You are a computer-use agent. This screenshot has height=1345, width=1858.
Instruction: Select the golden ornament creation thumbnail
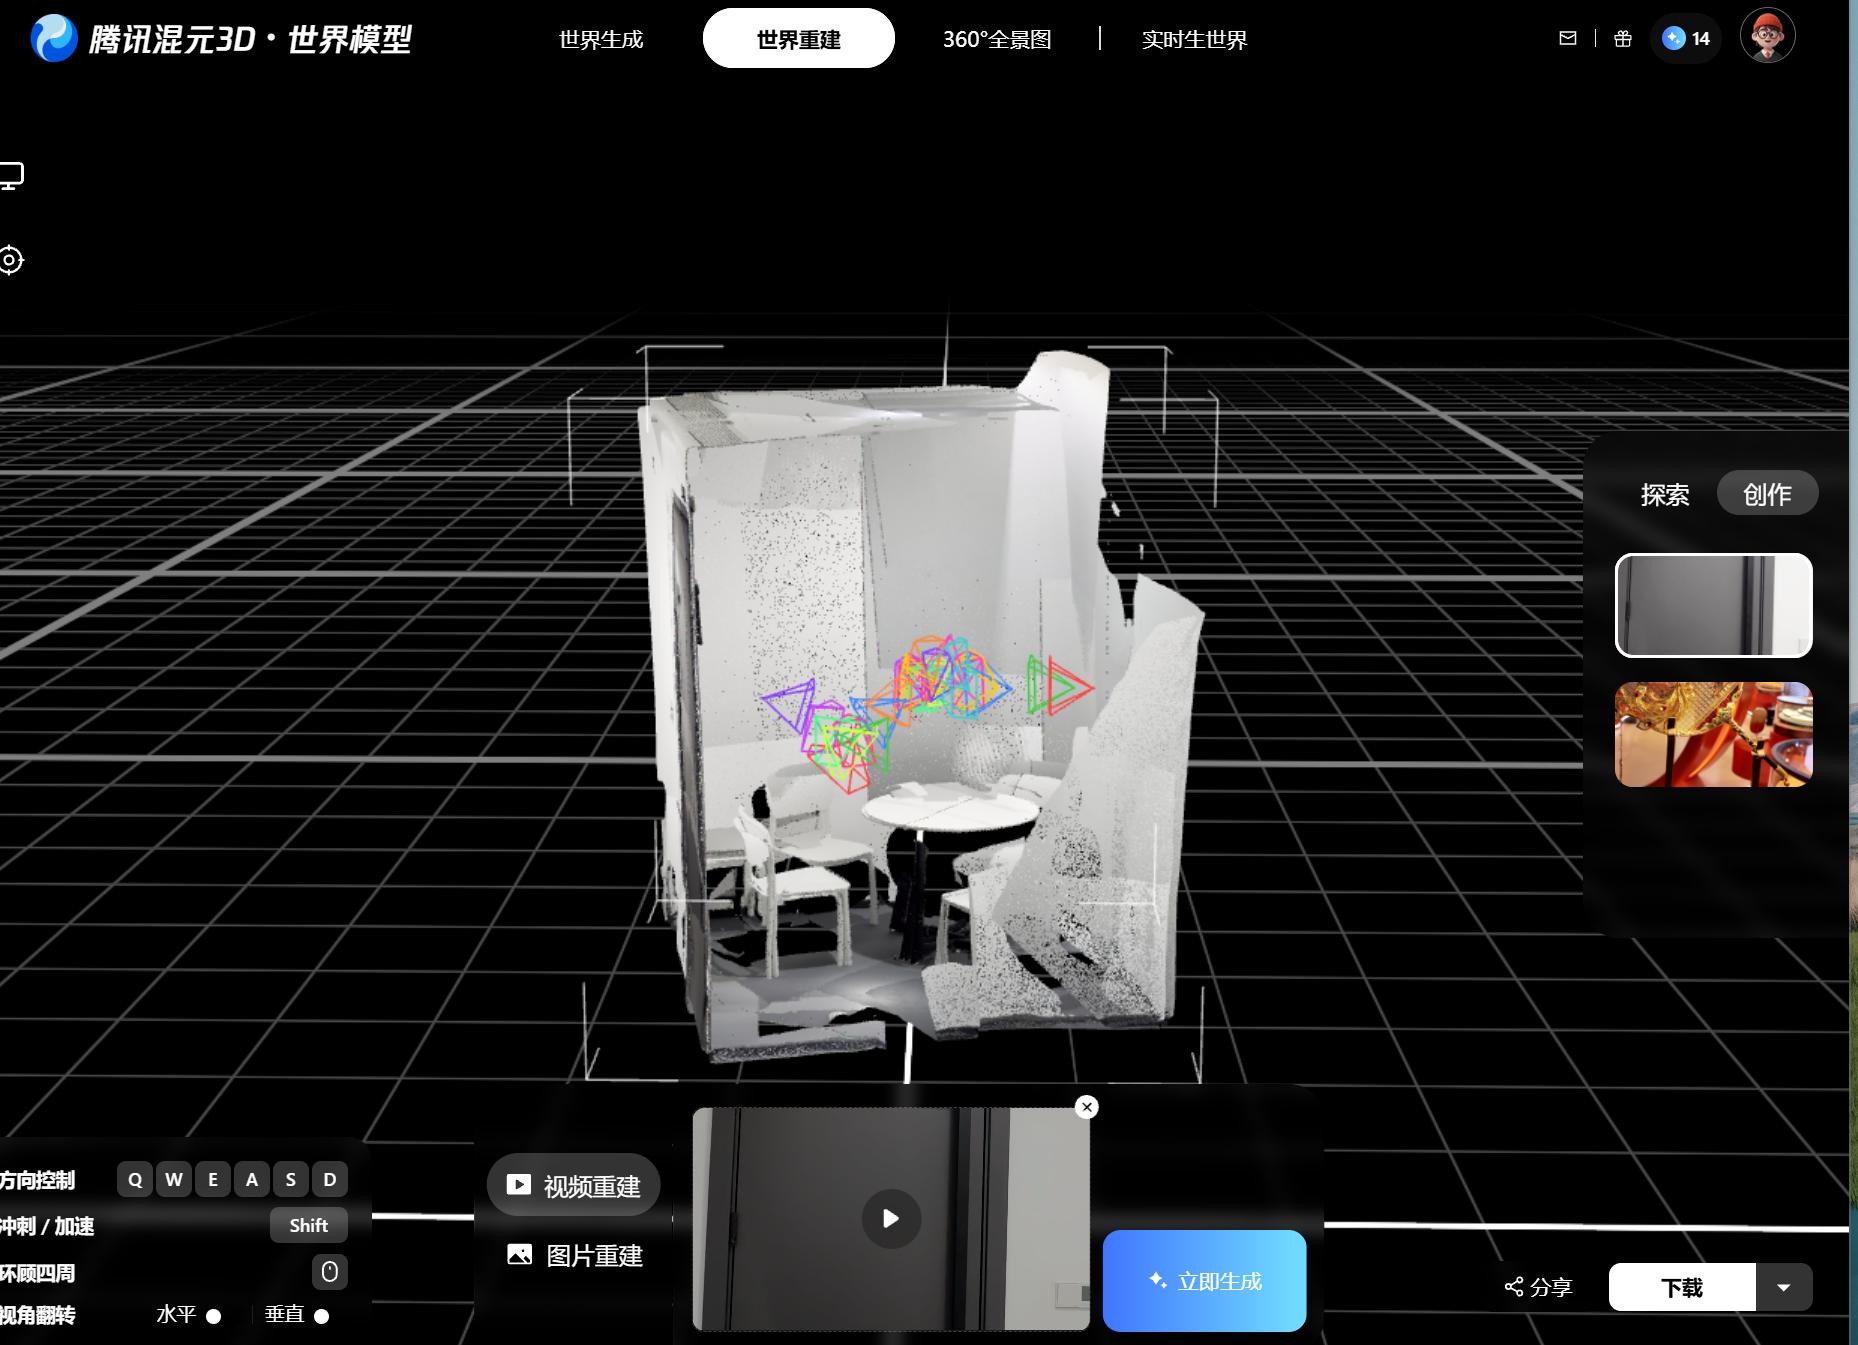pos(1714,734)
